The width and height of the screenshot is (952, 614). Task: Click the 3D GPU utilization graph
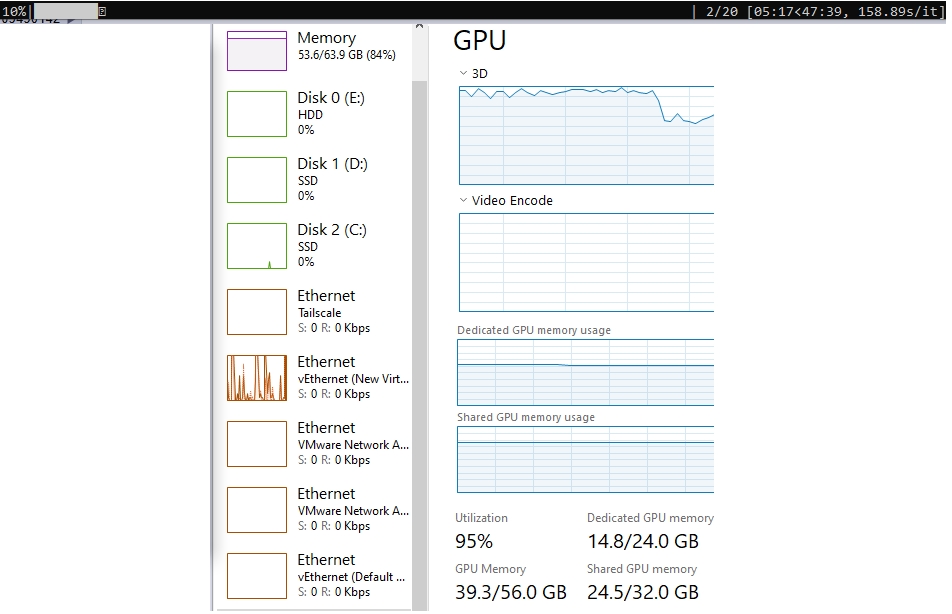coord(586,135)
